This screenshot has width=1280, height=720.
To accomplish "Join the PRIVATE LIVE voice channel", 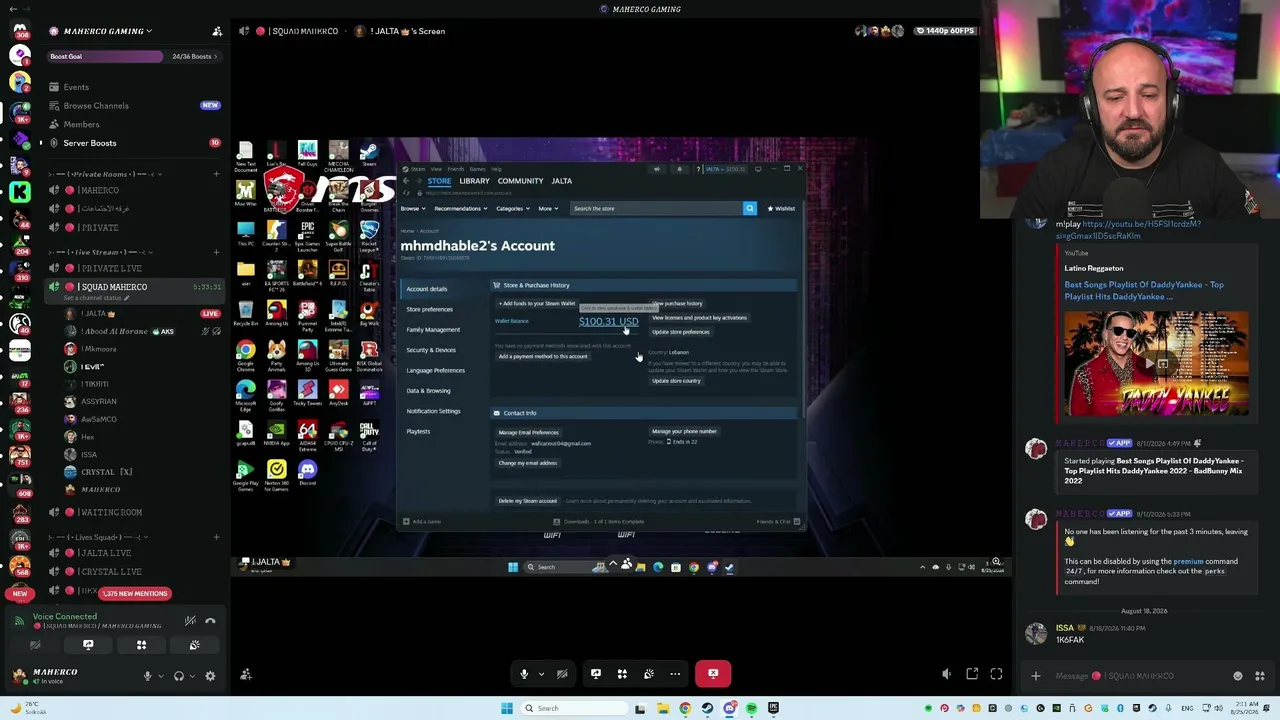I will point(110,269).
